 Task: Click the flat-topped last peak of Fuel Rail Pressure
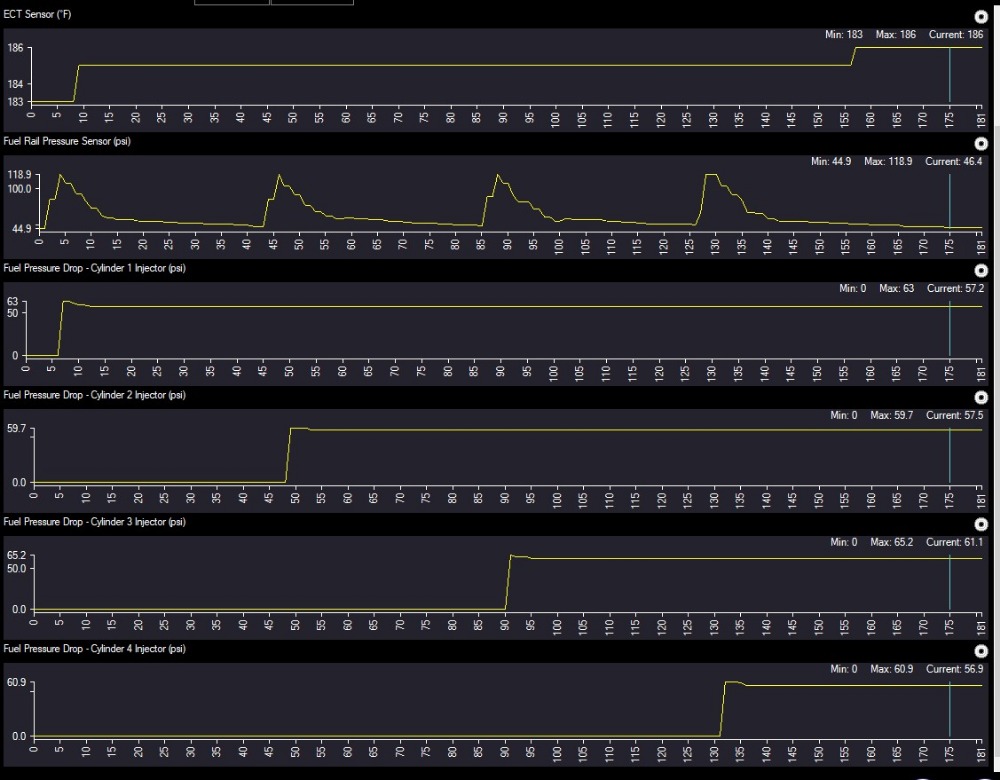[712, 175]
